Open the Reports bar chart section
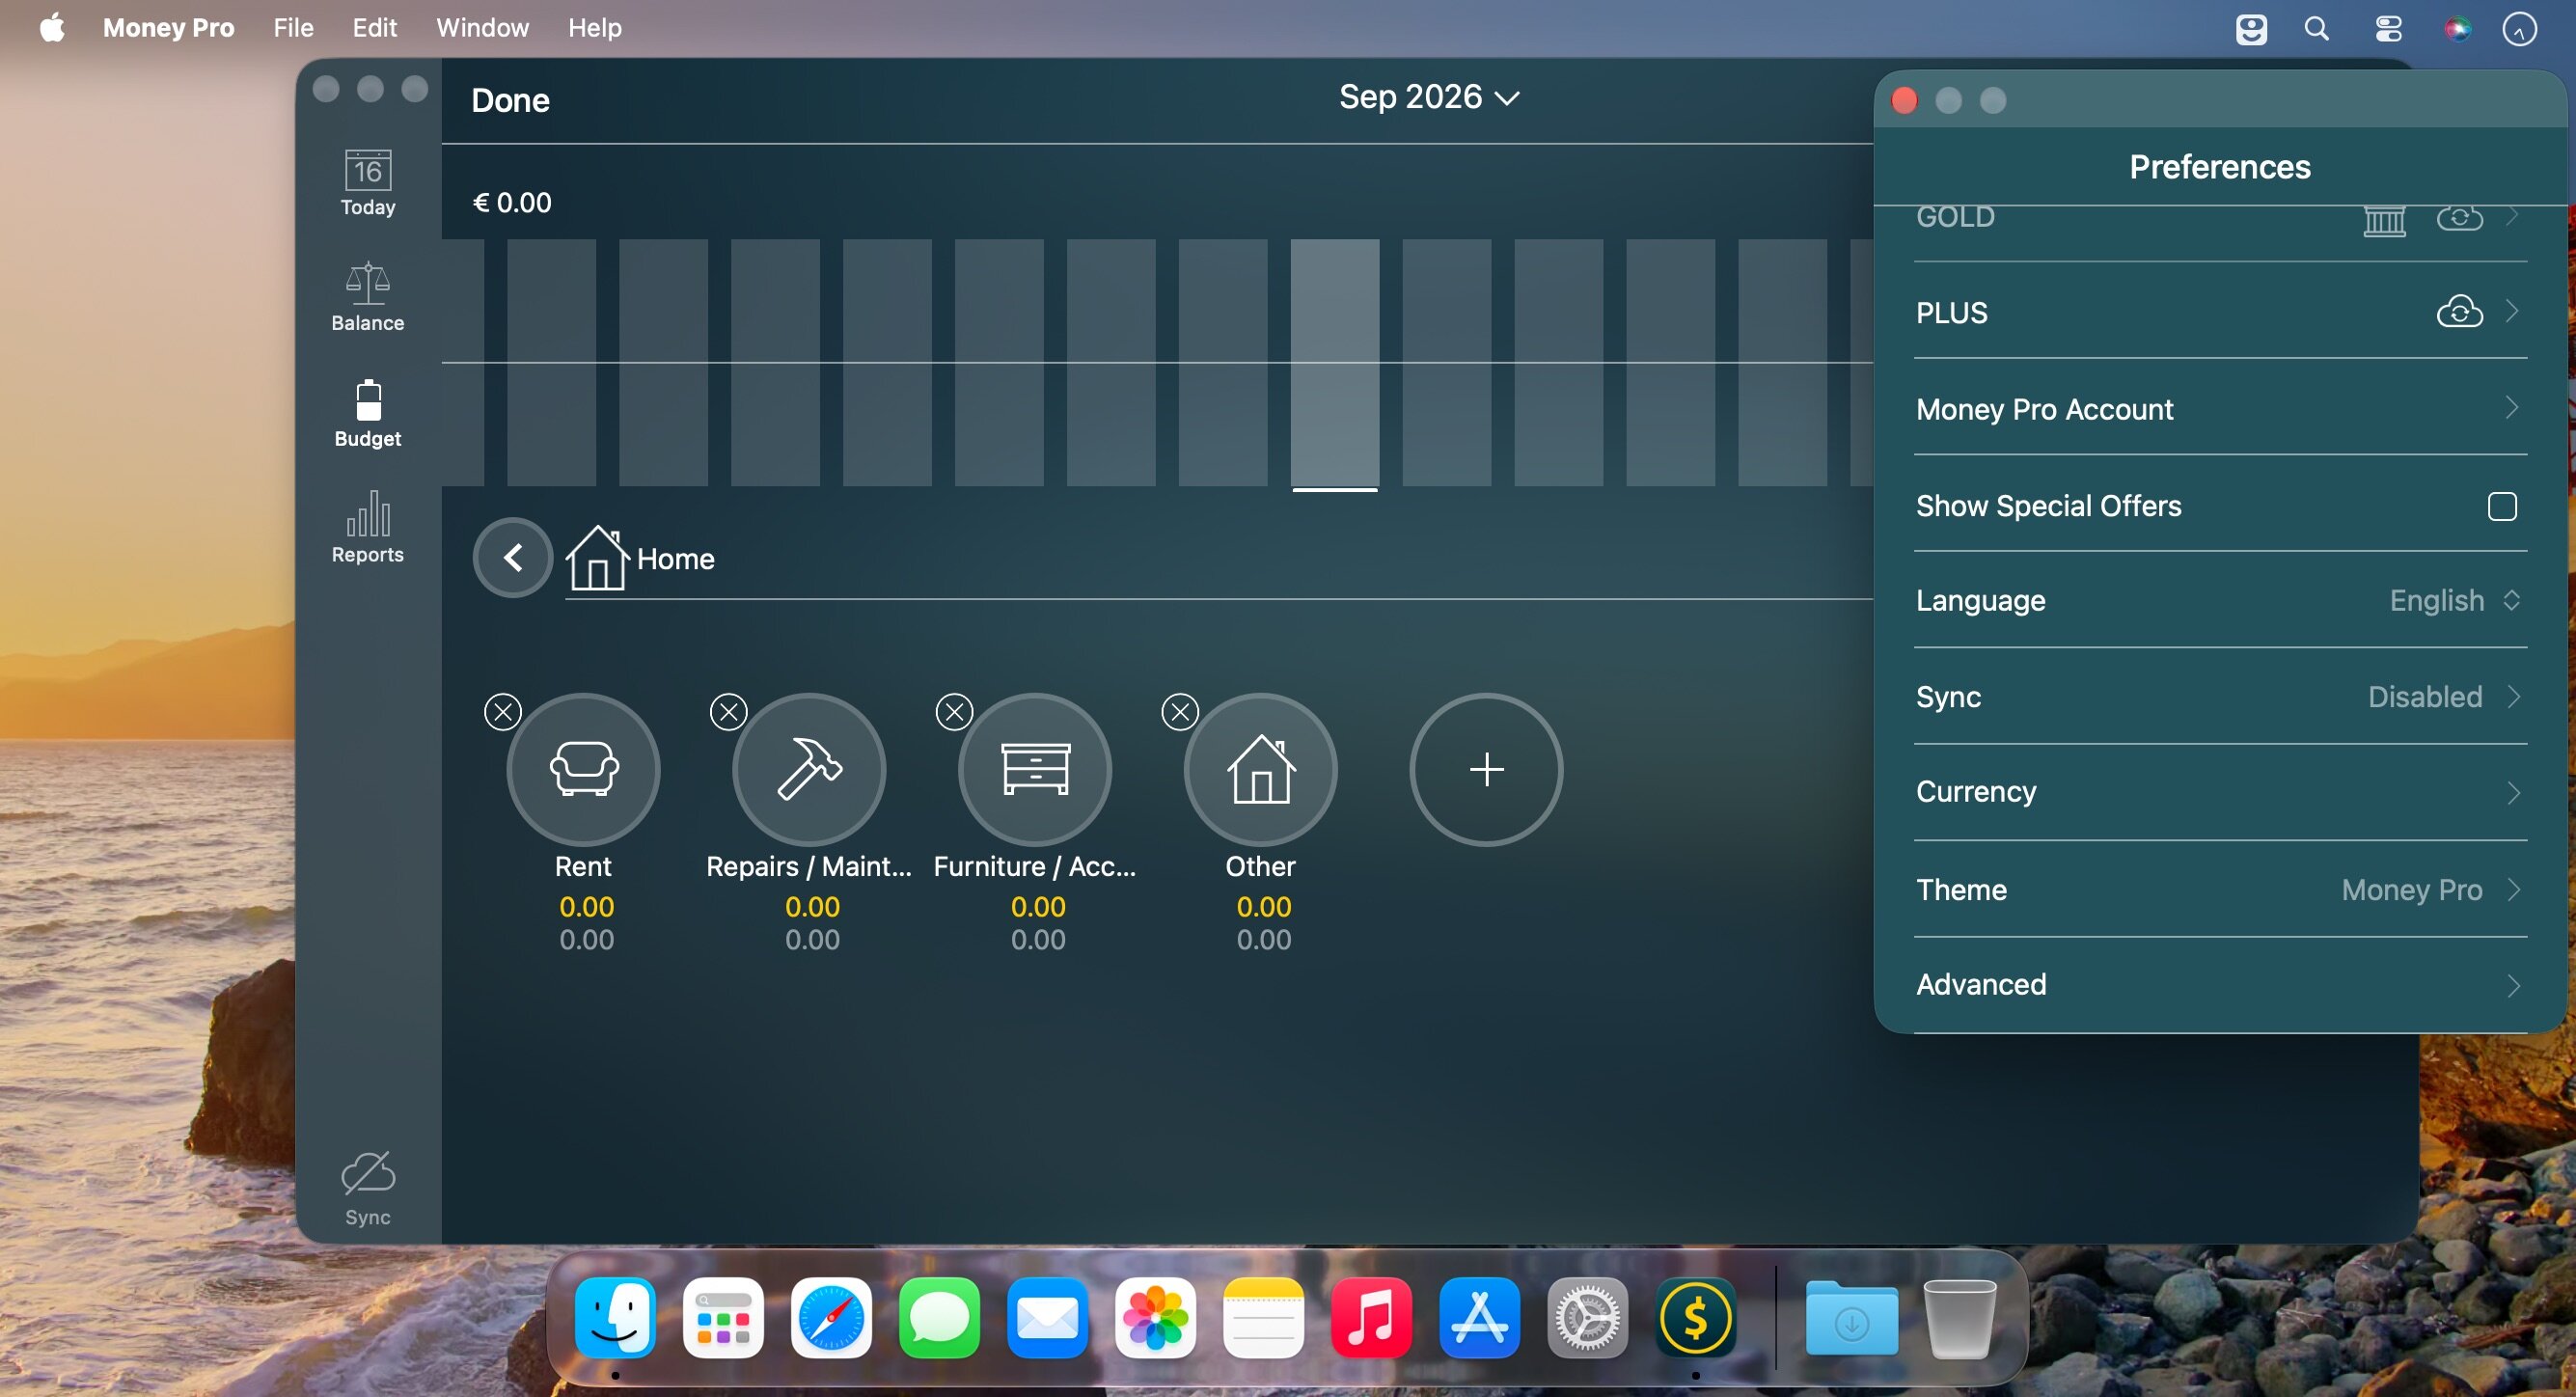Screen dimensions: 2576x1397 (368, 527)
